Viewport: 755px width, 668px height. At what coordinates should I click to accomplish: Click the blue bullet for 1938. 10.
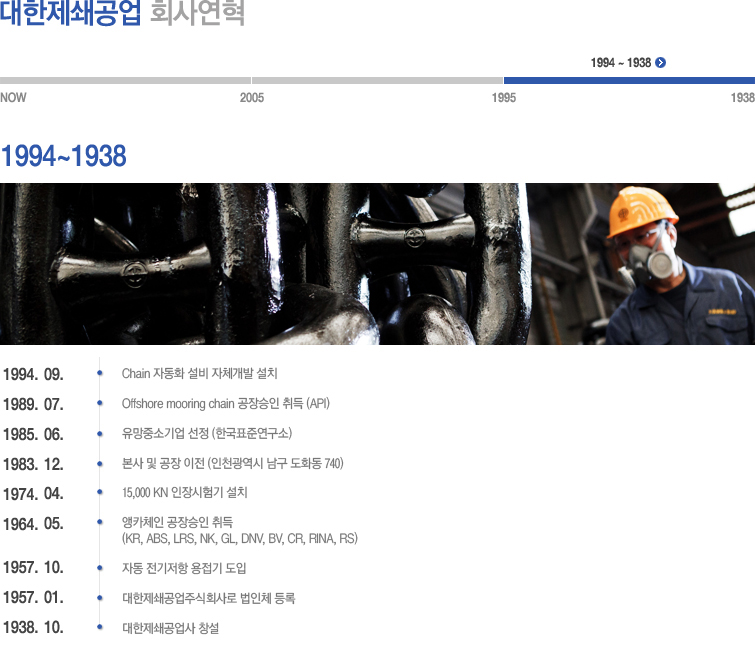tap(100, 627)
